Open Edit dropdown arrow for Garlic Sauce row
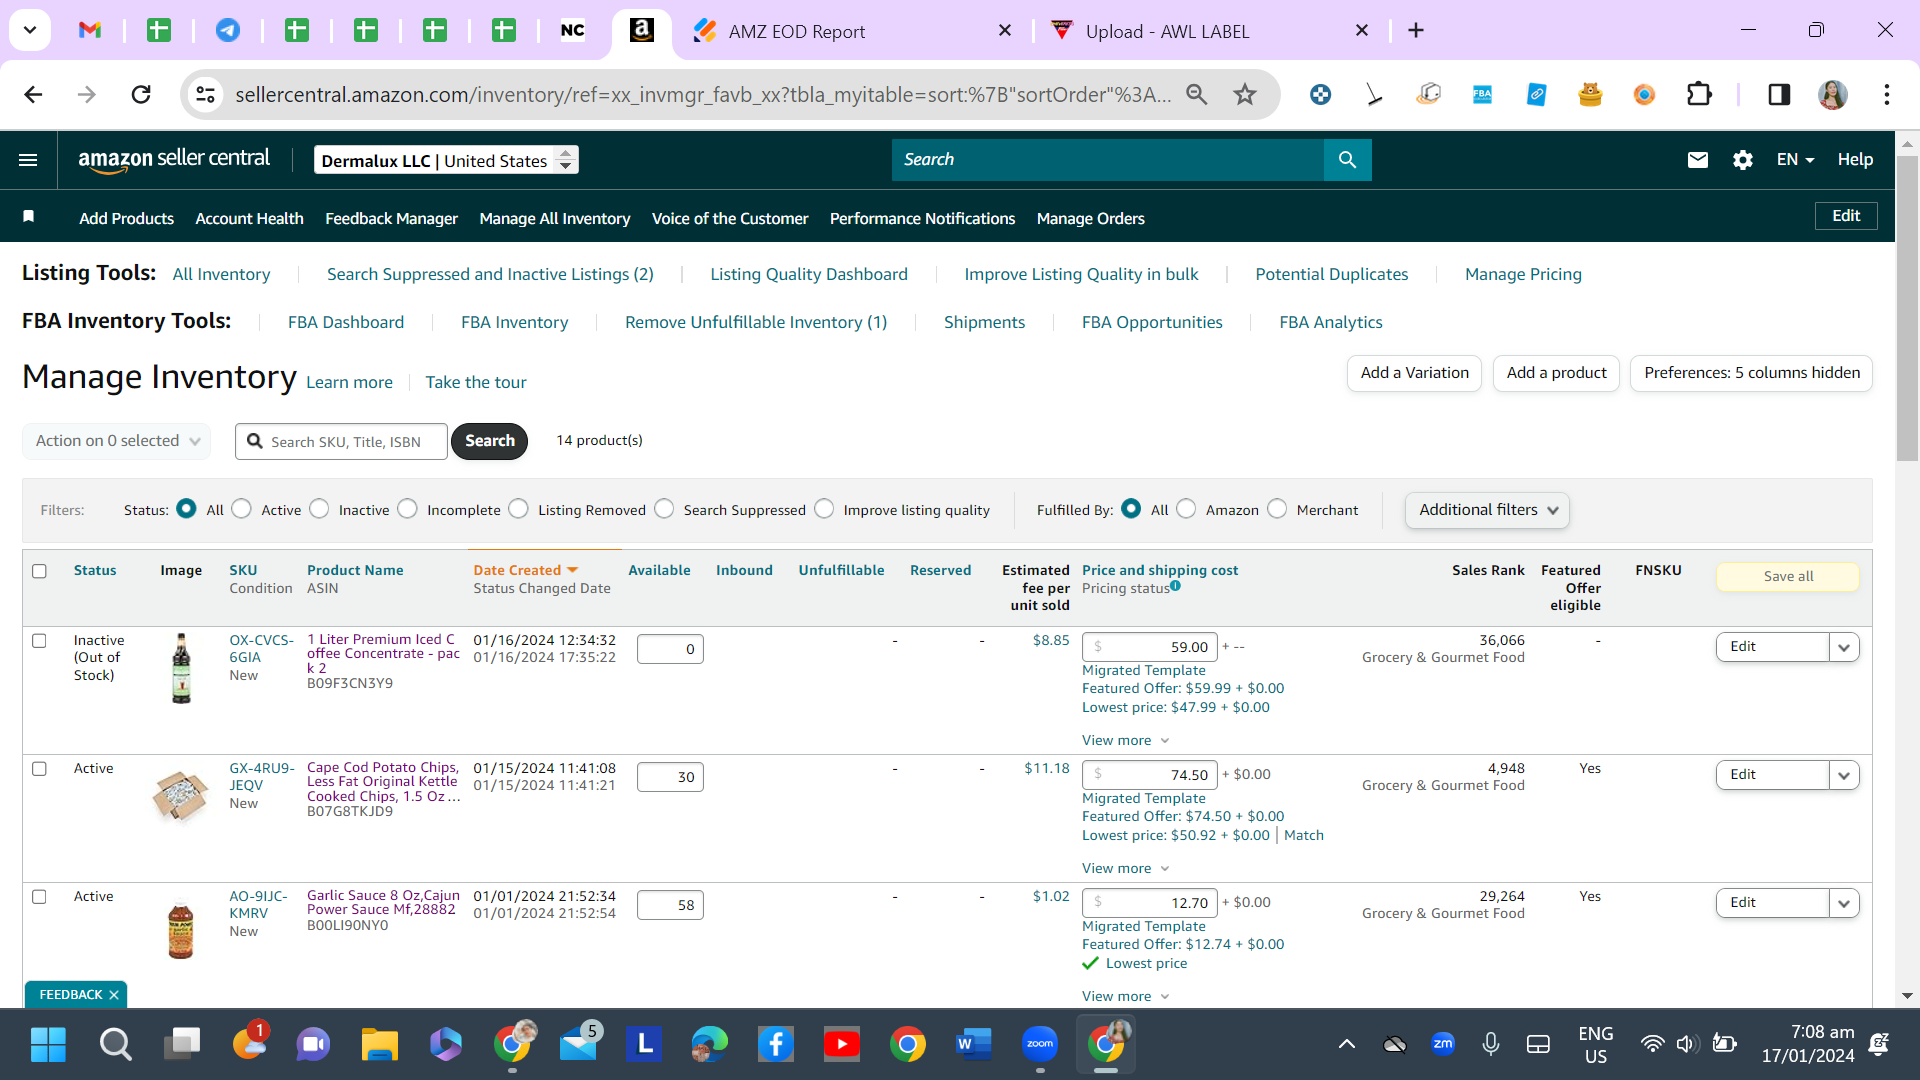The image size is (1920, 1080). pos(1844,903)
